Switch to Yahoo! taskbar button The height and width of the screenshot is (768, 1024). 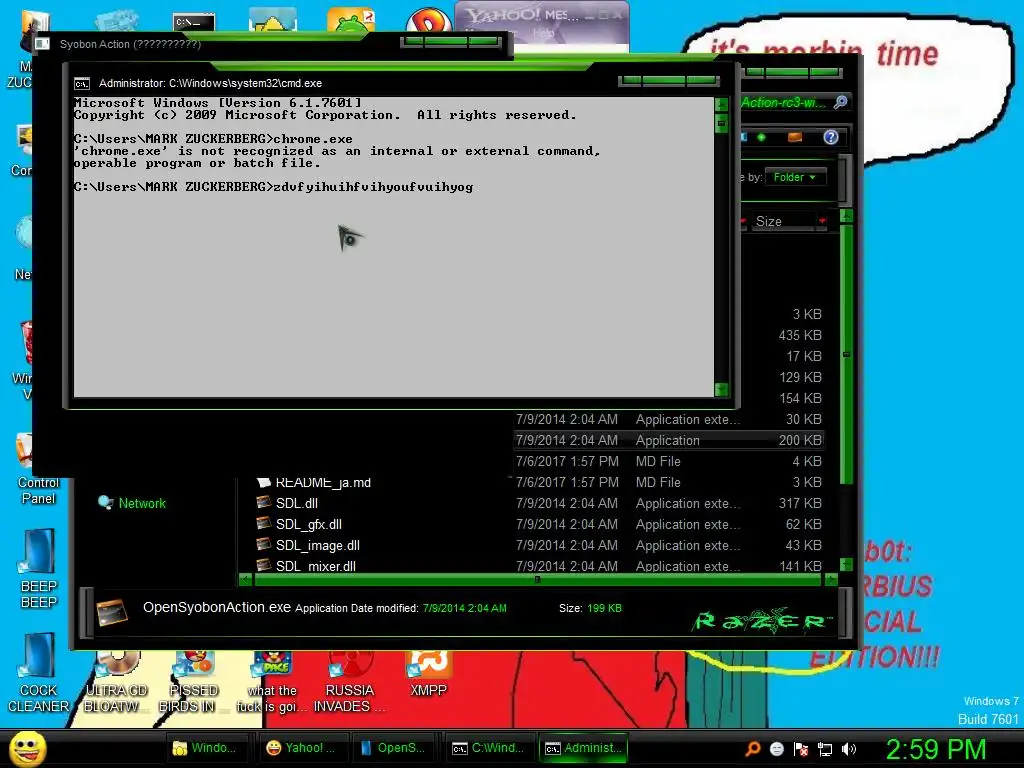[302, 748]
